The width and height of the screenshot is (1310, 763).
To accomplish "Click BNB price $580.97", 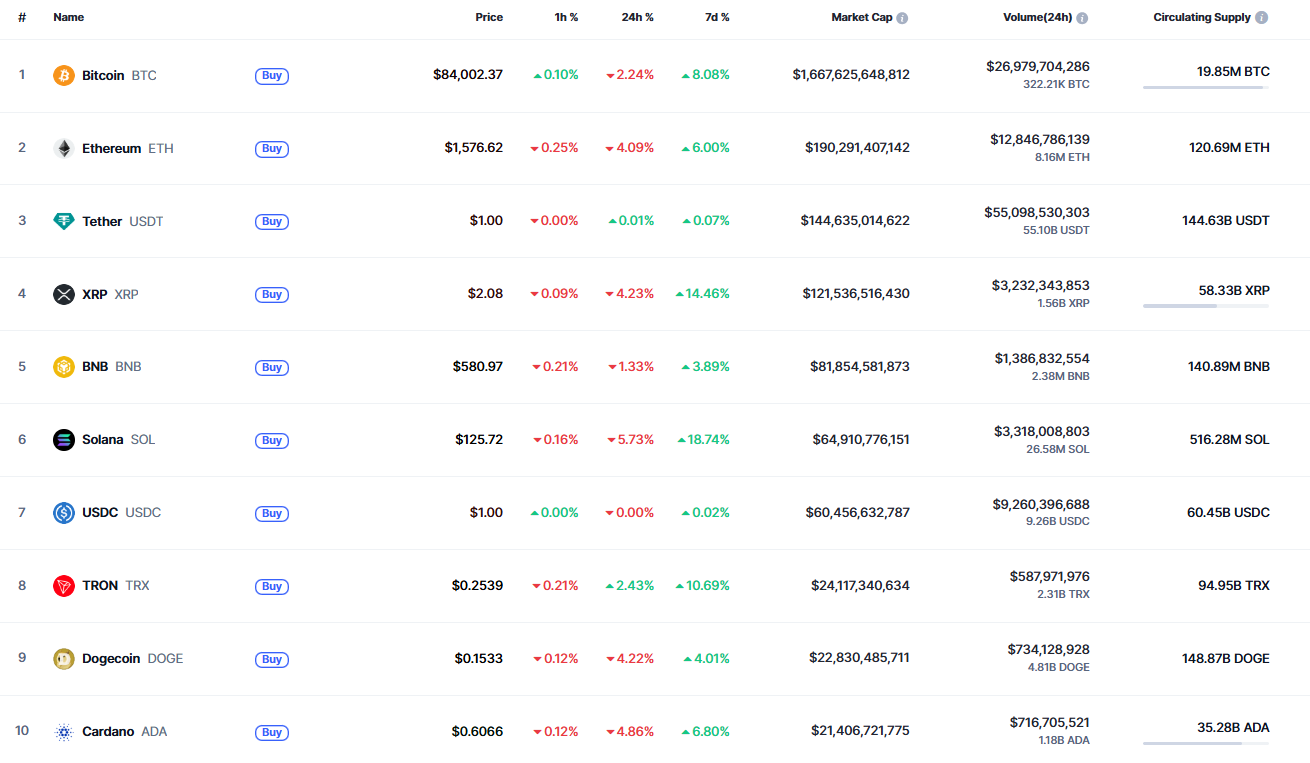I will point(478,367).
